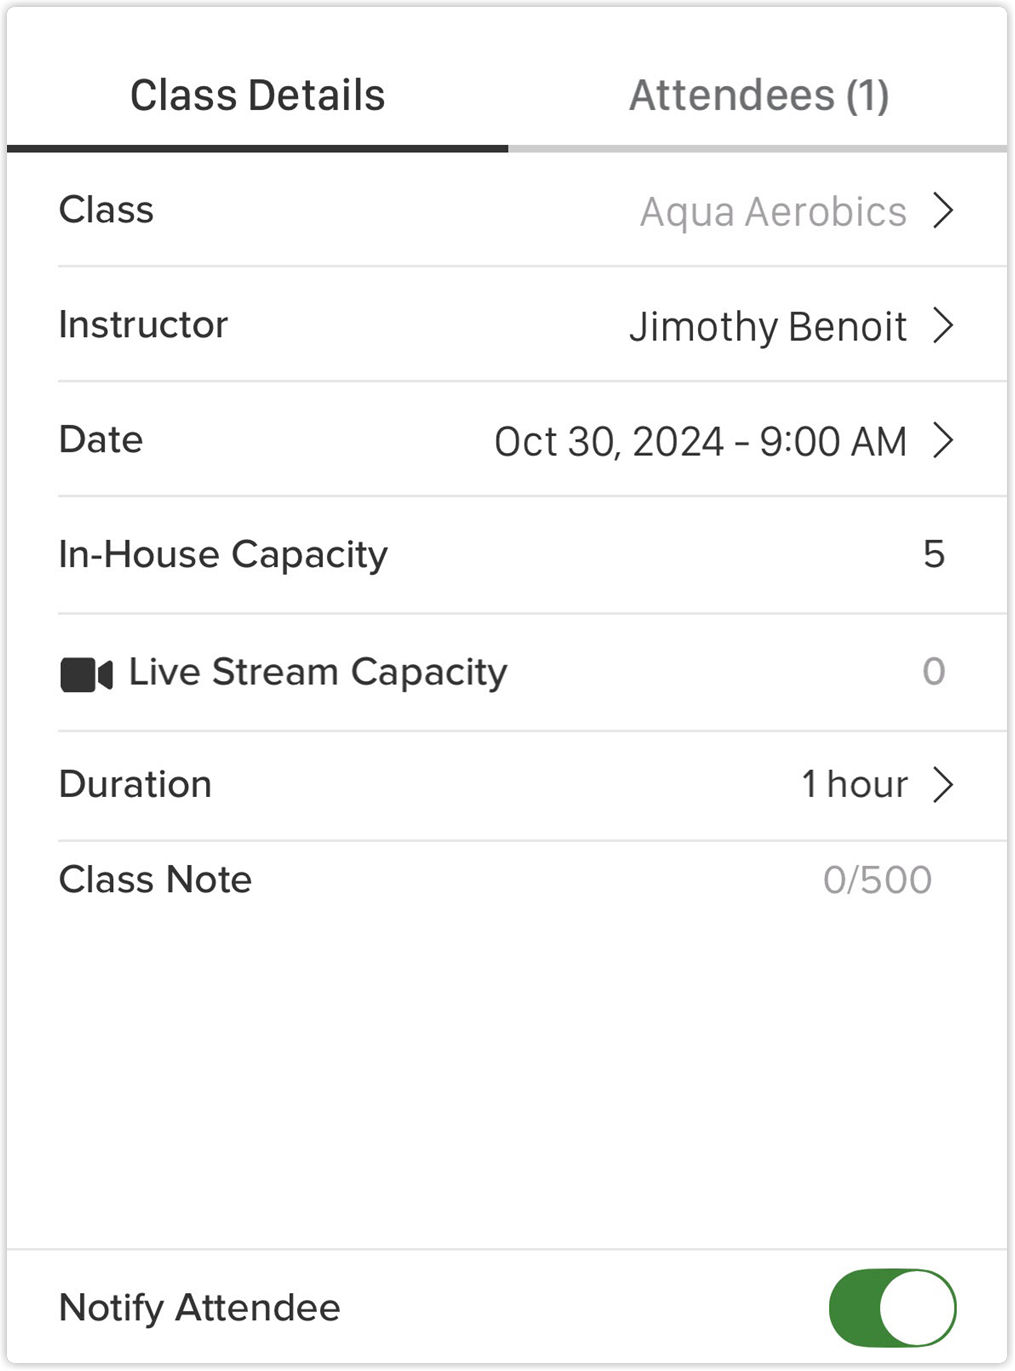Edit the In-House Capacity value 5
Viewport: 1015px width, 1371px height.
coord(934,554)
